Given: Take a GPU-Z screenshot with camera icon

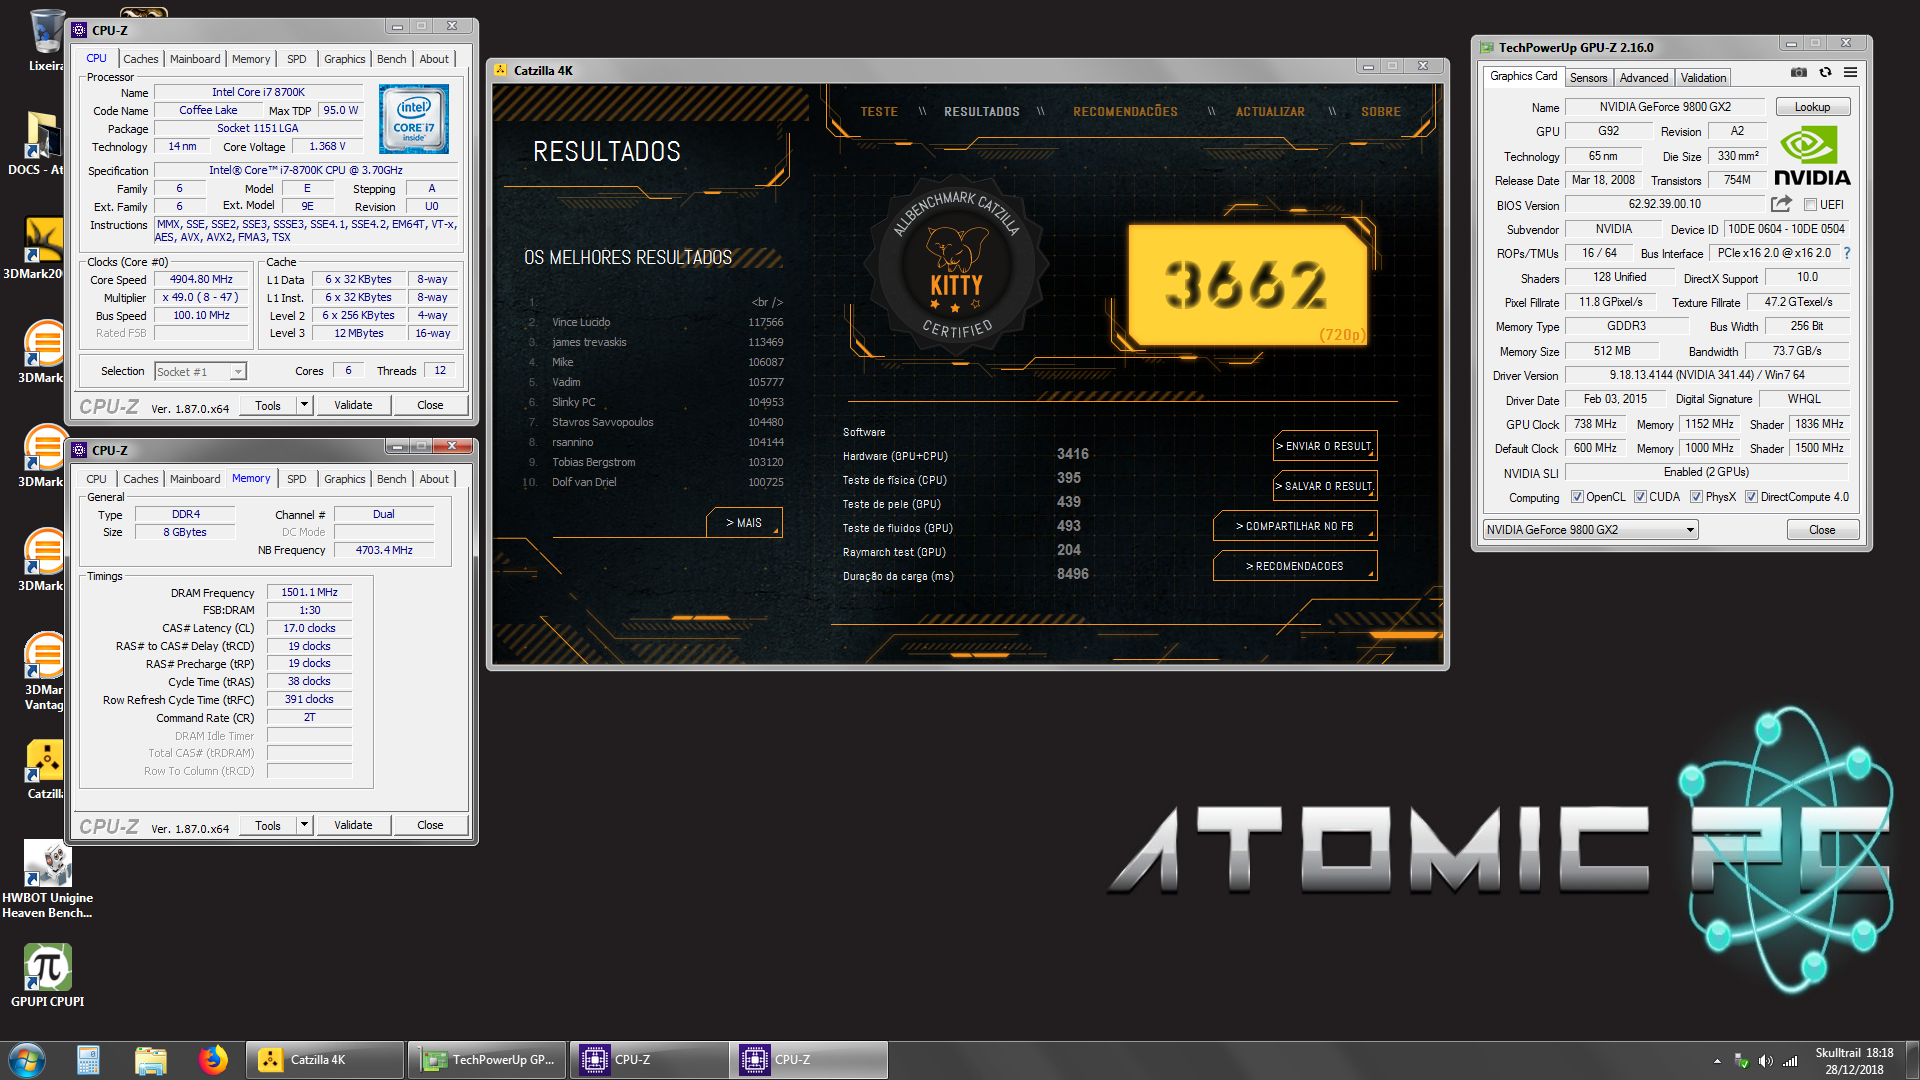Looking at the screenshot, I should 1798,72.
